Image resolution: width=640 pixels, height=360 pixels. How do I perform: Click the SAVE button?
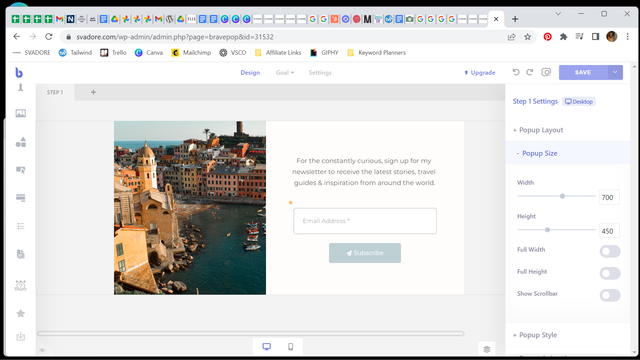(x=583, y=72)
